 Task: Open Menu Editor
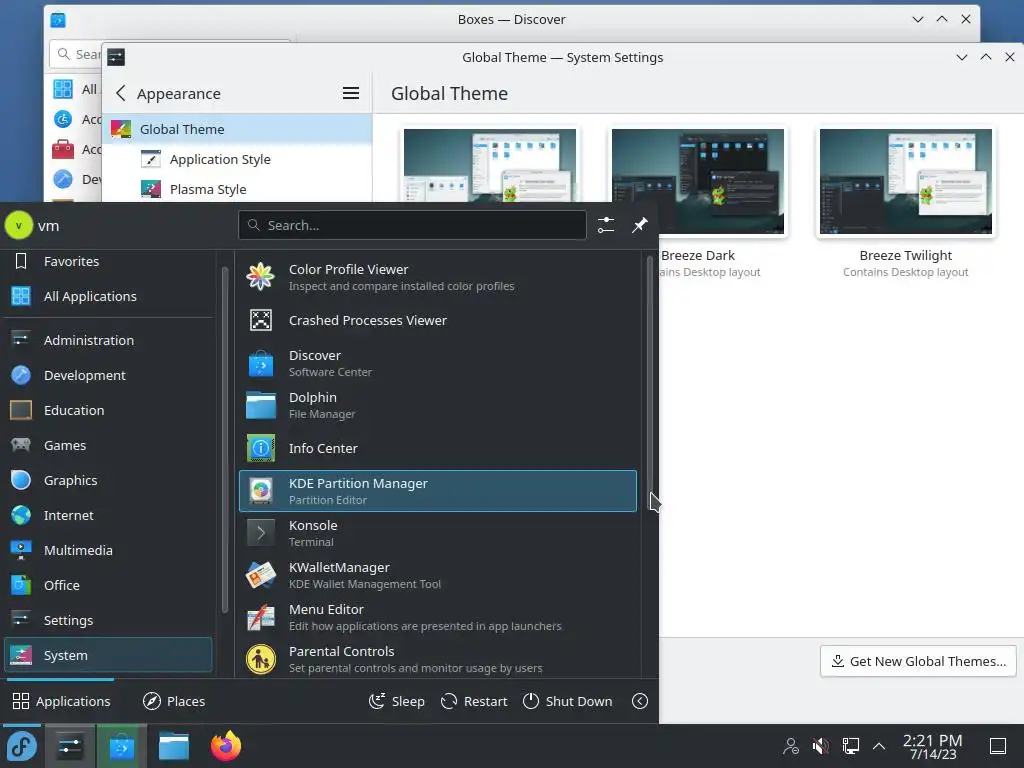click(438, 617)
